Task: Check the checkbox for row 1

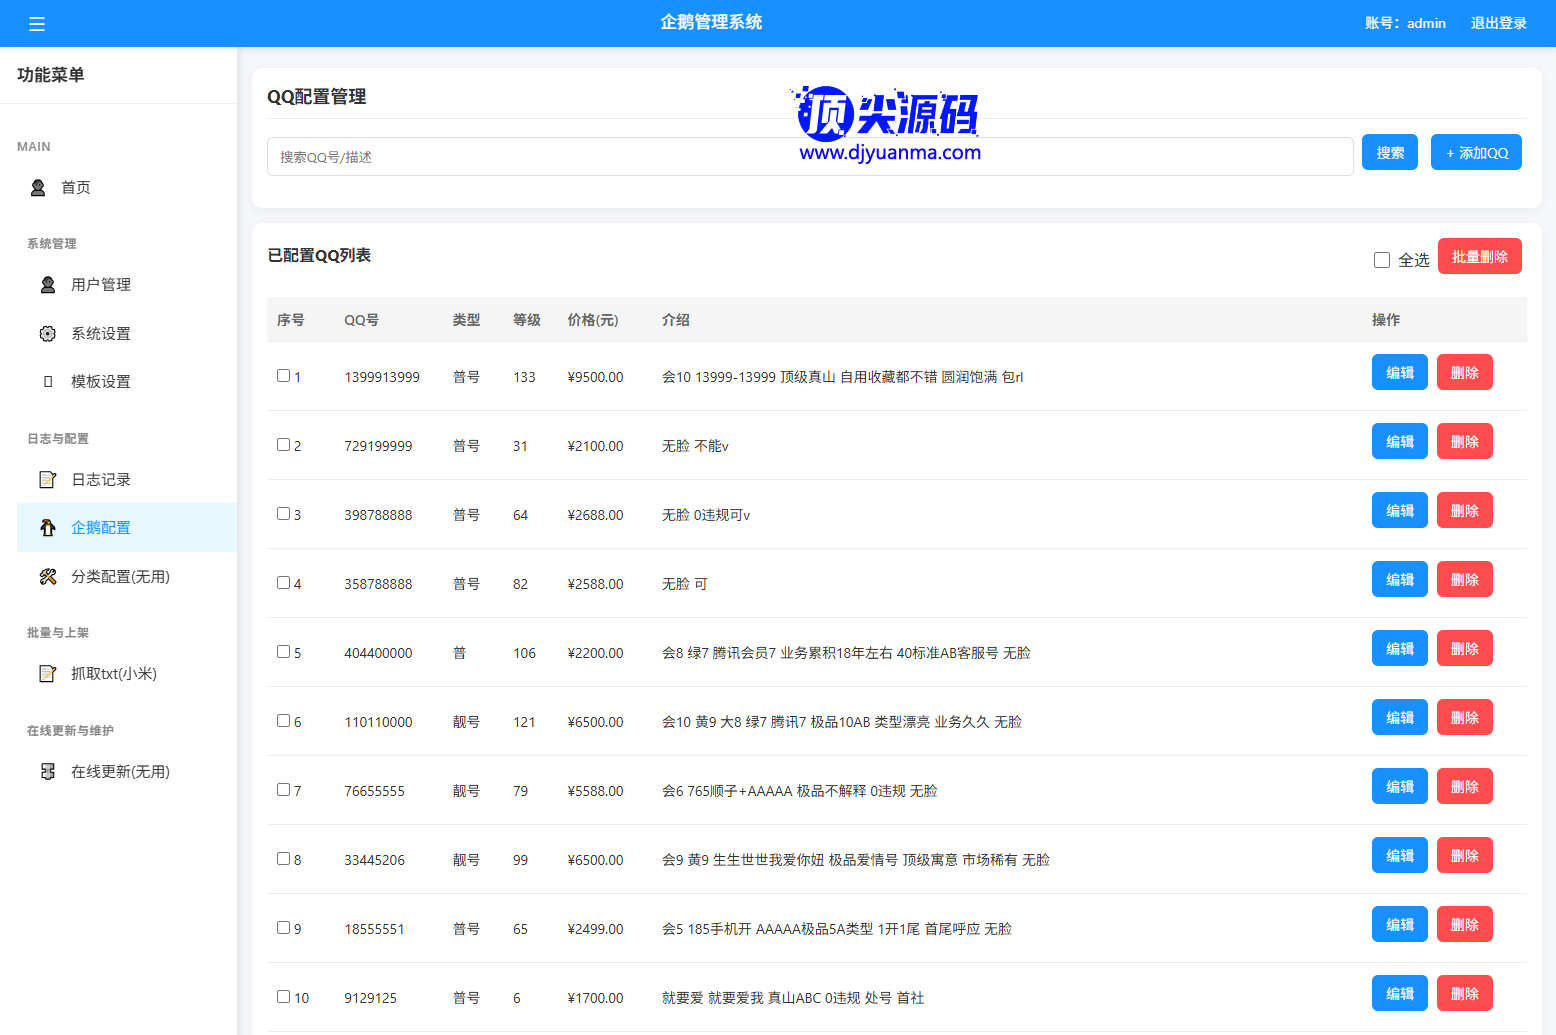Action: point(284,376)
